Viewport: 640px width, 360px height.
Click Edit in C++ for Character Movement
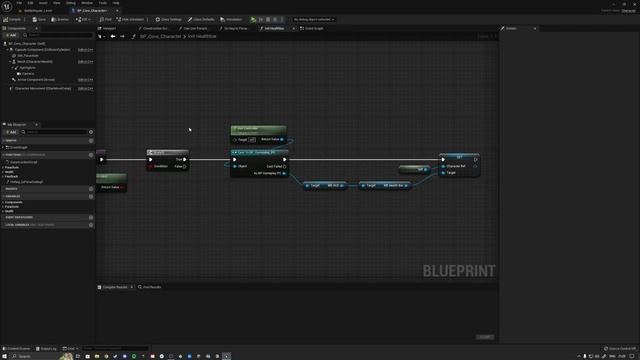85,89
